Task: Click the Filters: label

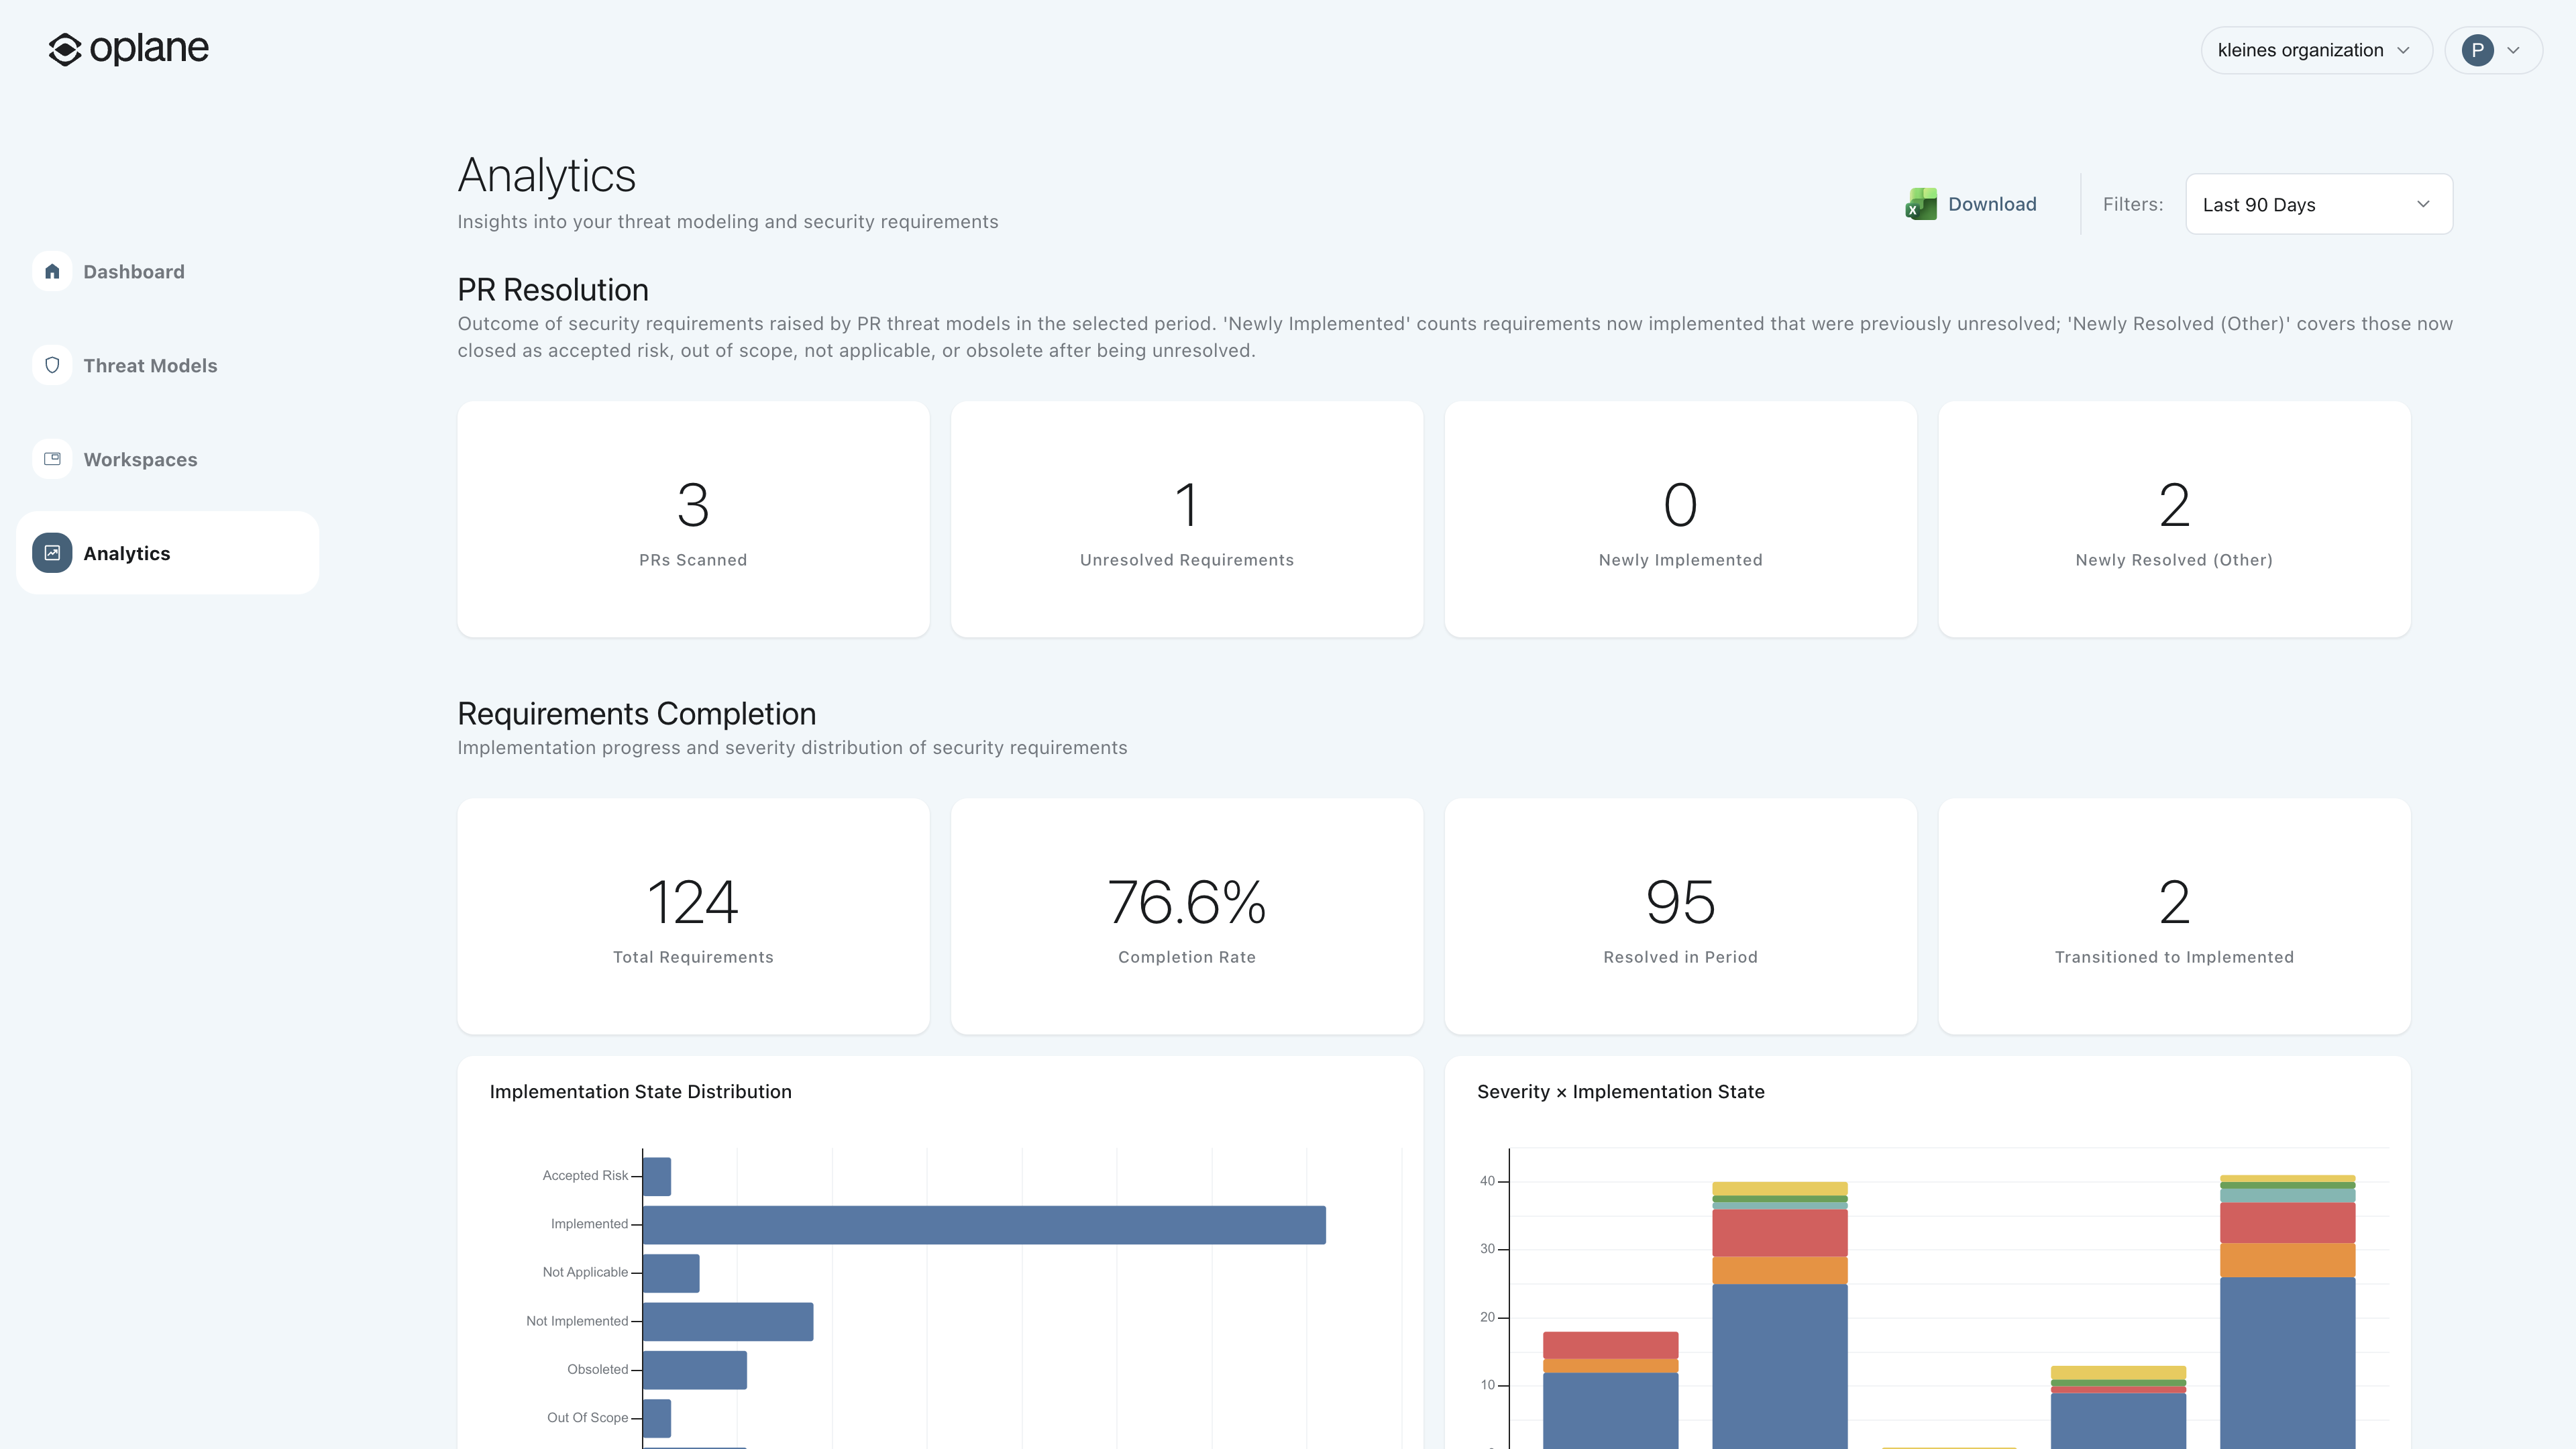Action: (2133, 204)
